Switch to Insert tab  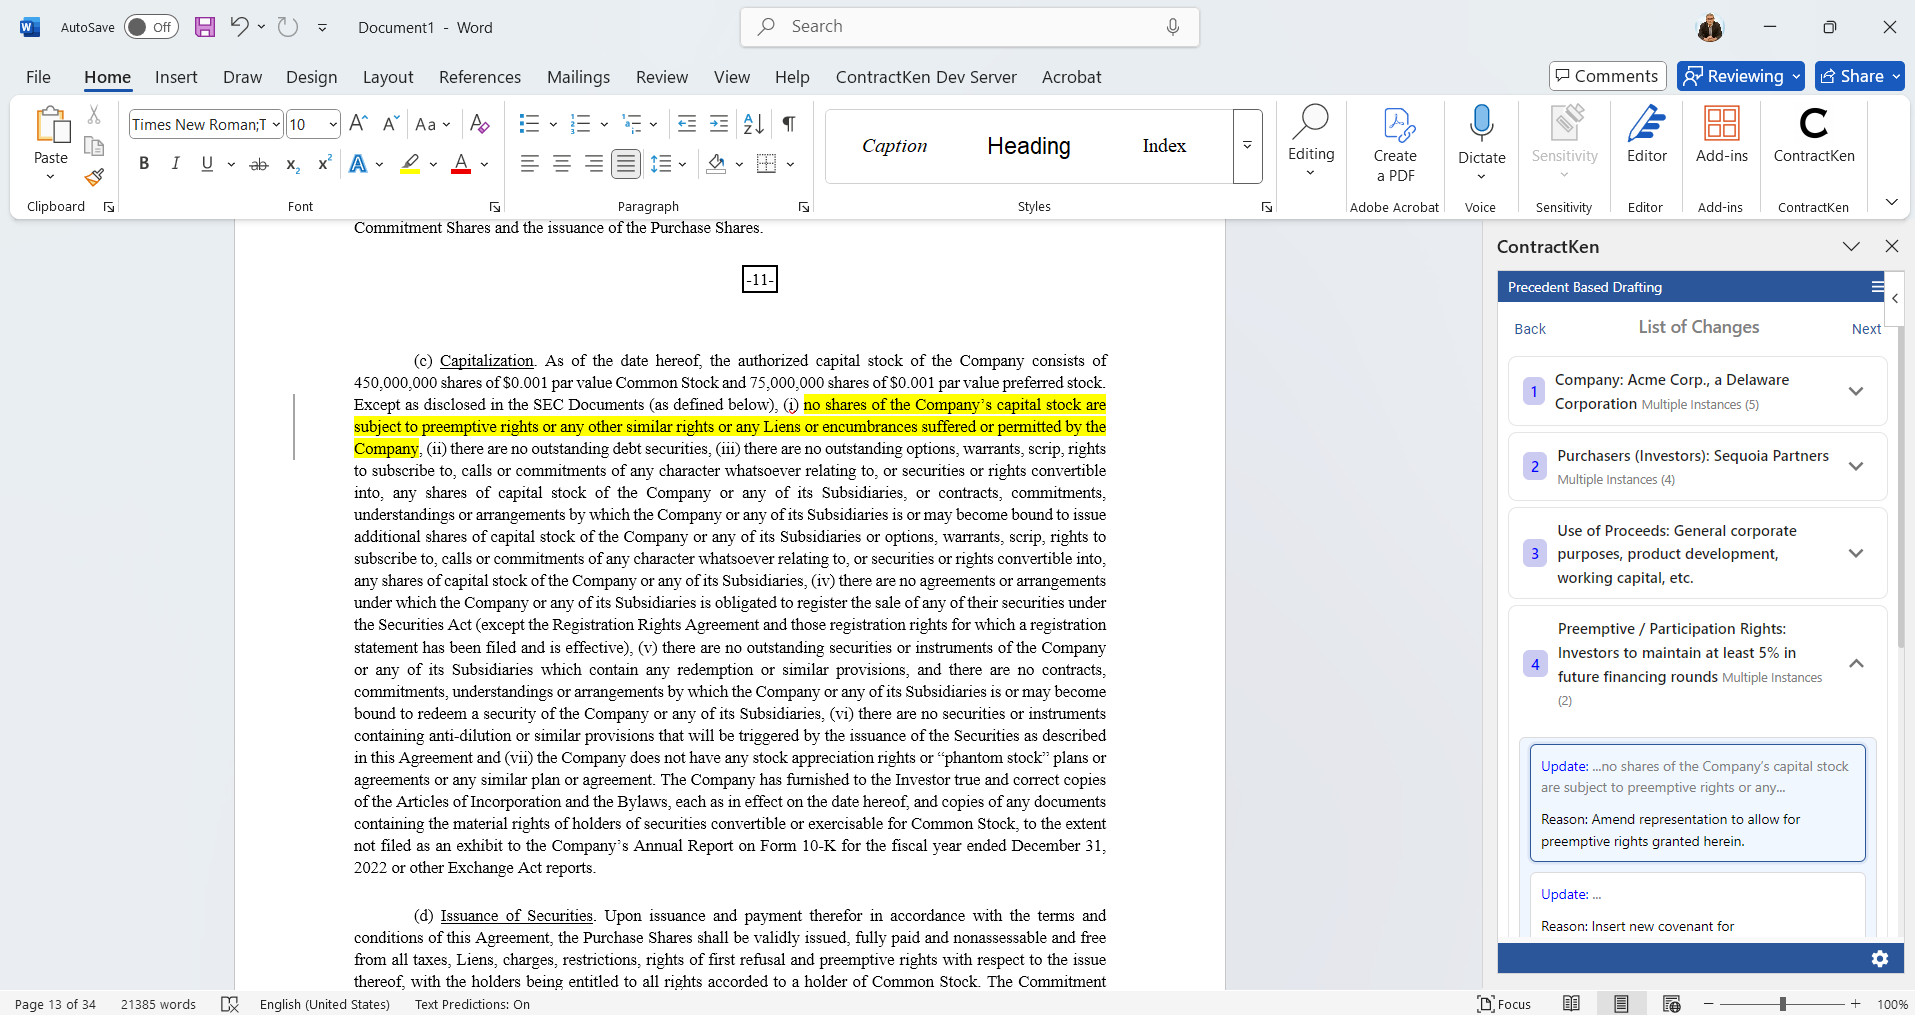click(176, 77)
